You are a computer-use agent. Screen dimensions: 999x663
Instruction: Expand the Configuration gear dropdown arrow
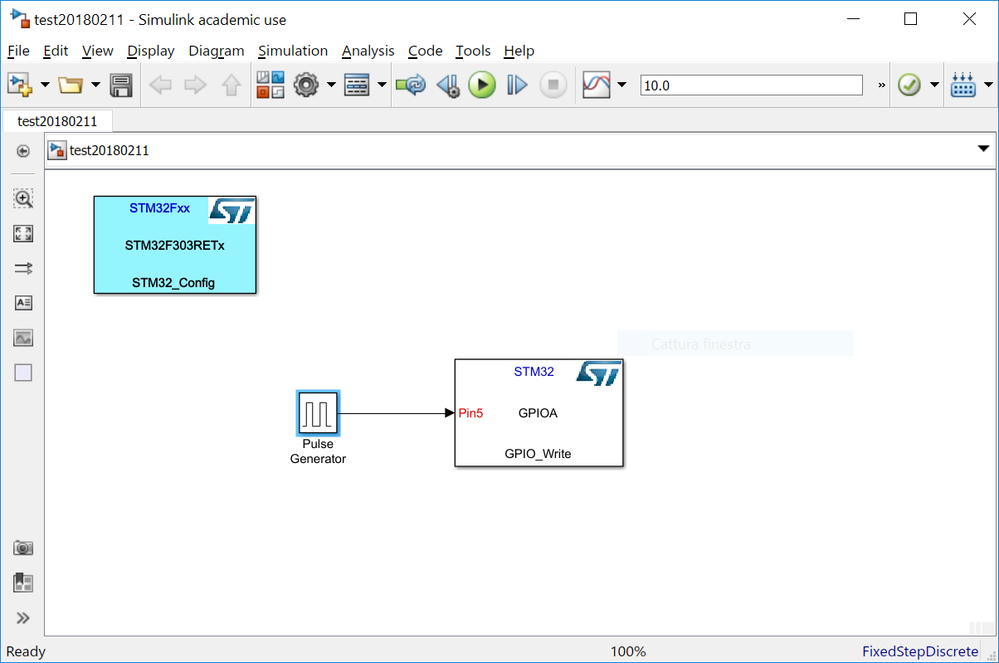tap(331, 85)
